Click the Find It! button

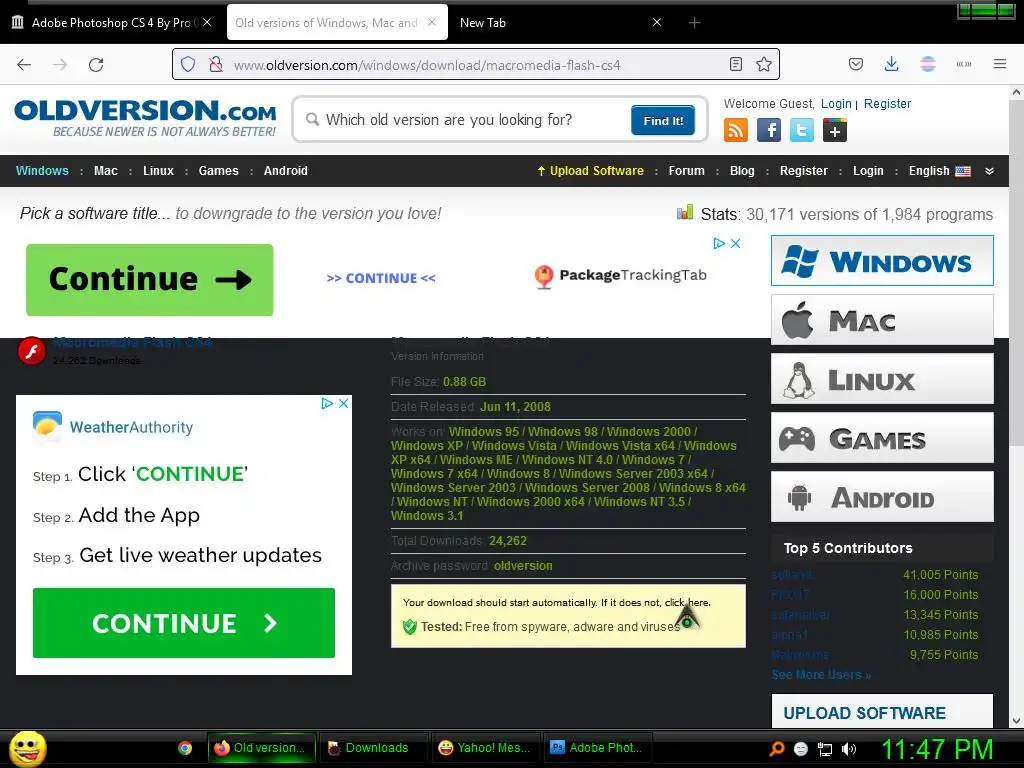point(663,120)
